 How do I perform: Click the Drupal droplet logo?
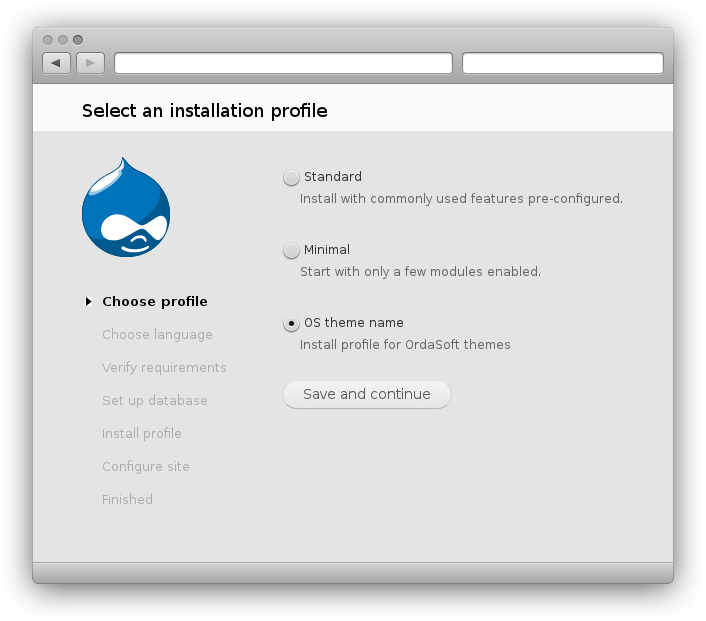126,207
